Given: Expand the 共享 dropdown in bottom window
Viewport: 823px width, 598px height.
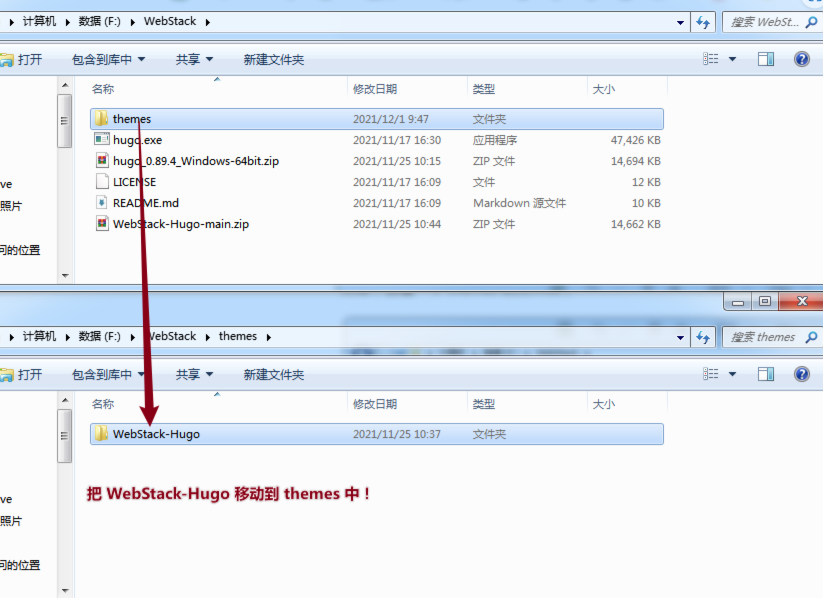Looking at the screenshot, I should pyautogui.click(x=194, y=374).
